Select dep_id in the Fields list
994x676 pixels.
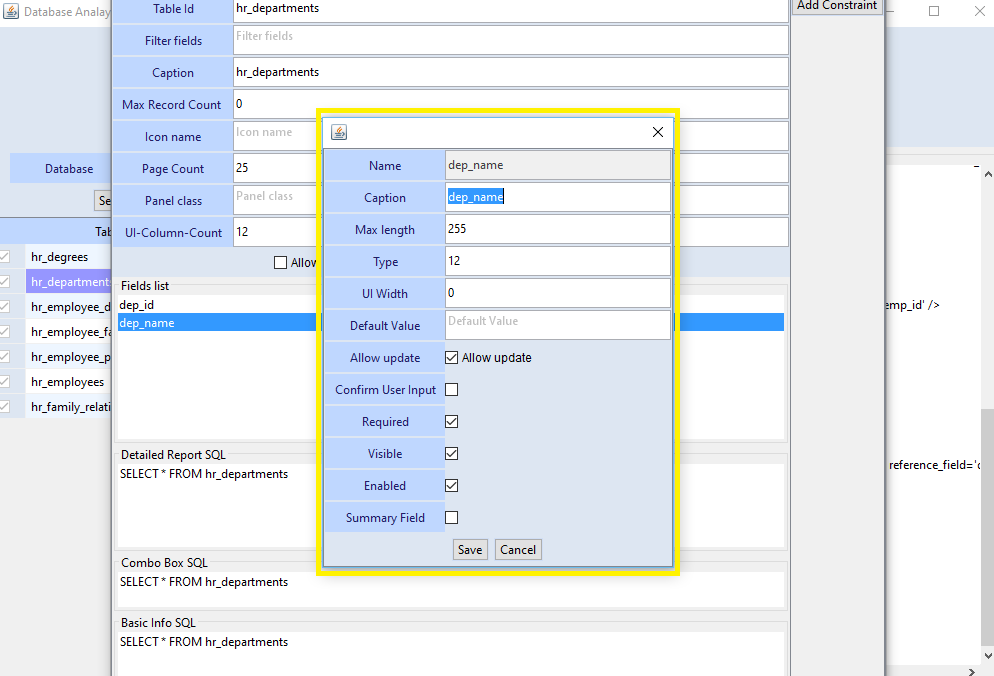click(x=136, y=305)
